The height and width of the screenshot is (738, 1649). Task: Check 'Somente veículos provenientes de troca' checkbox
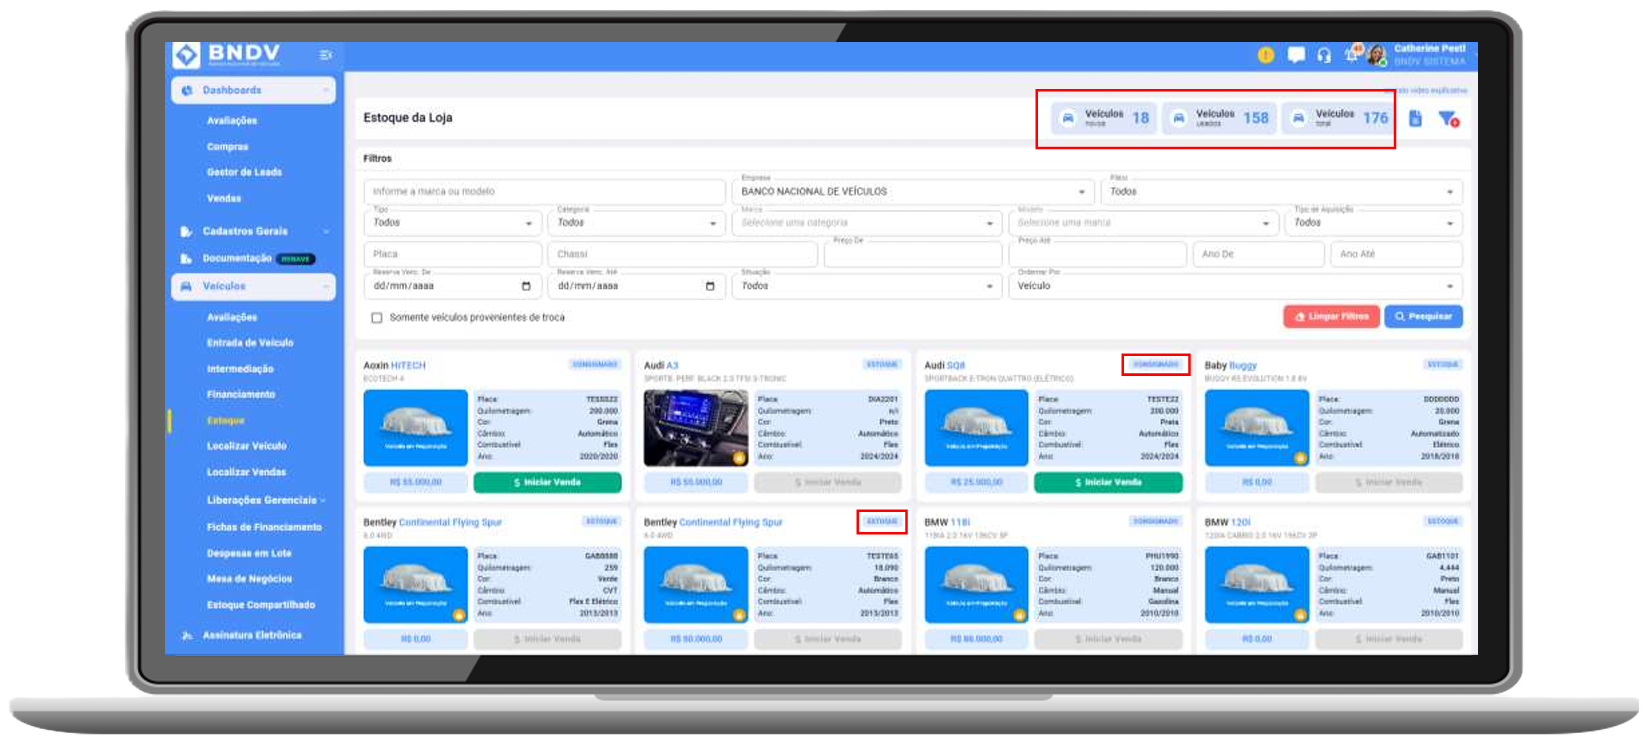point(377,318)
